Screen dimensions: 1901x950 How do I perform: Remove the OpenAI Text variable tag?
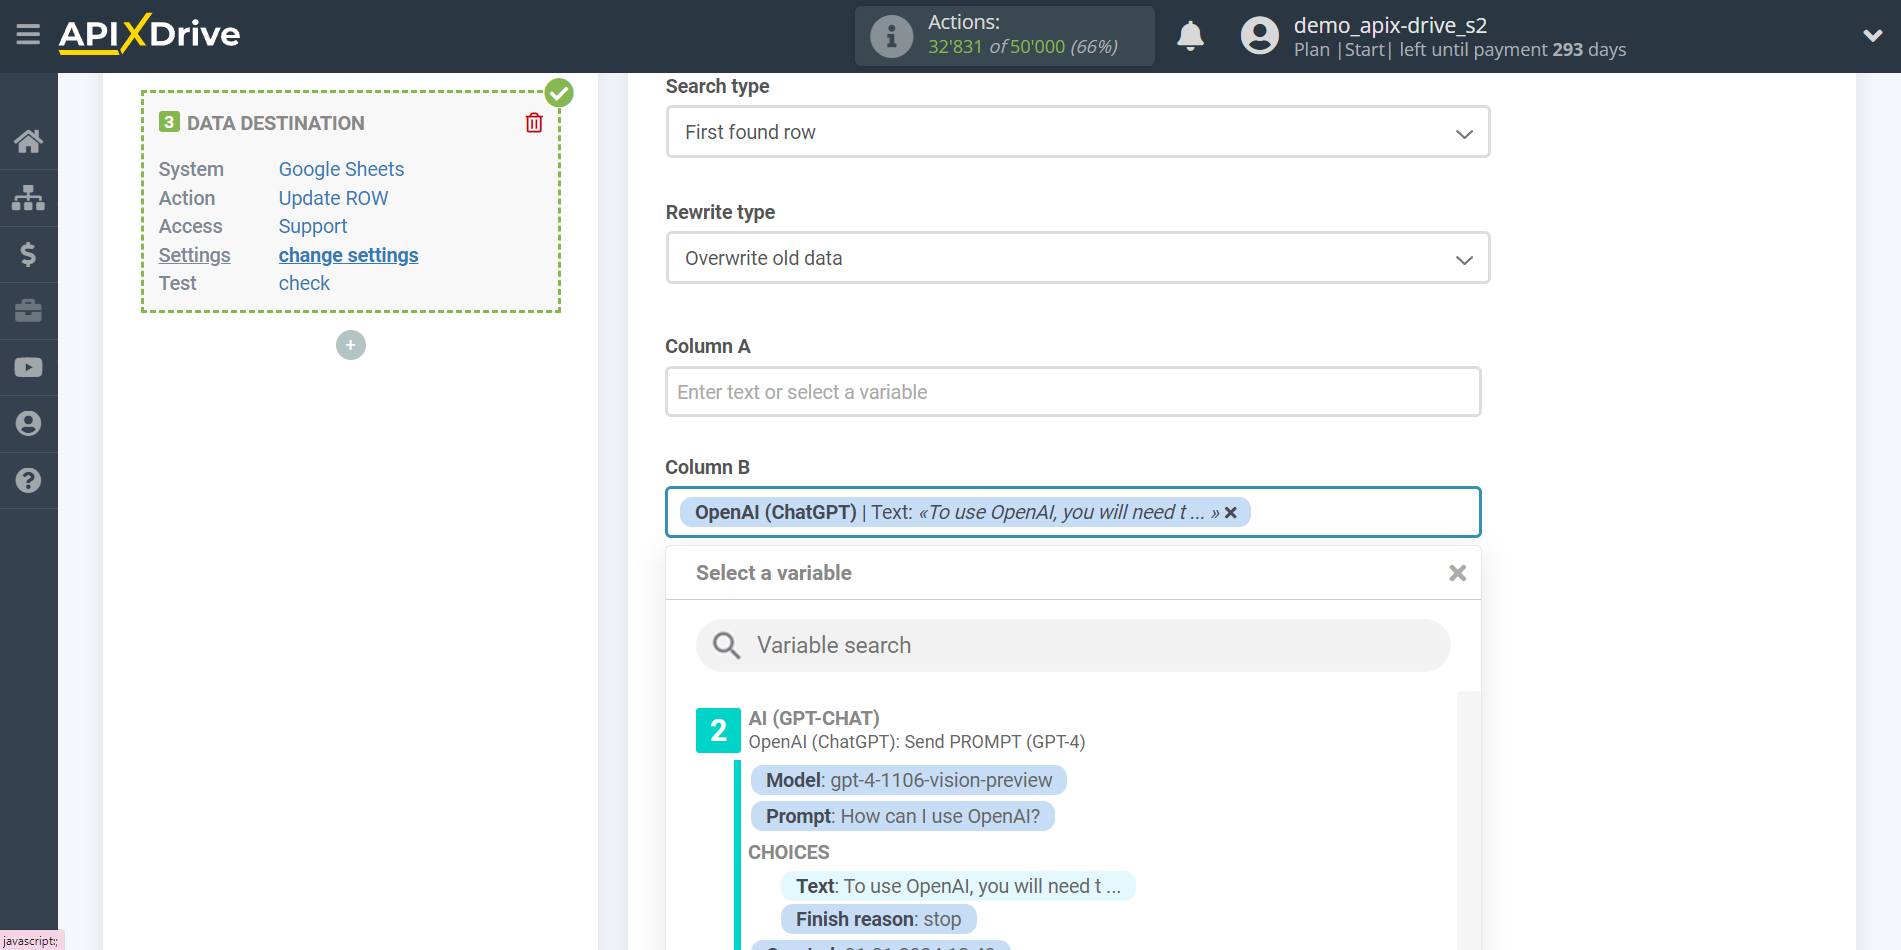pyautogui.click(x=1231, y=513)
